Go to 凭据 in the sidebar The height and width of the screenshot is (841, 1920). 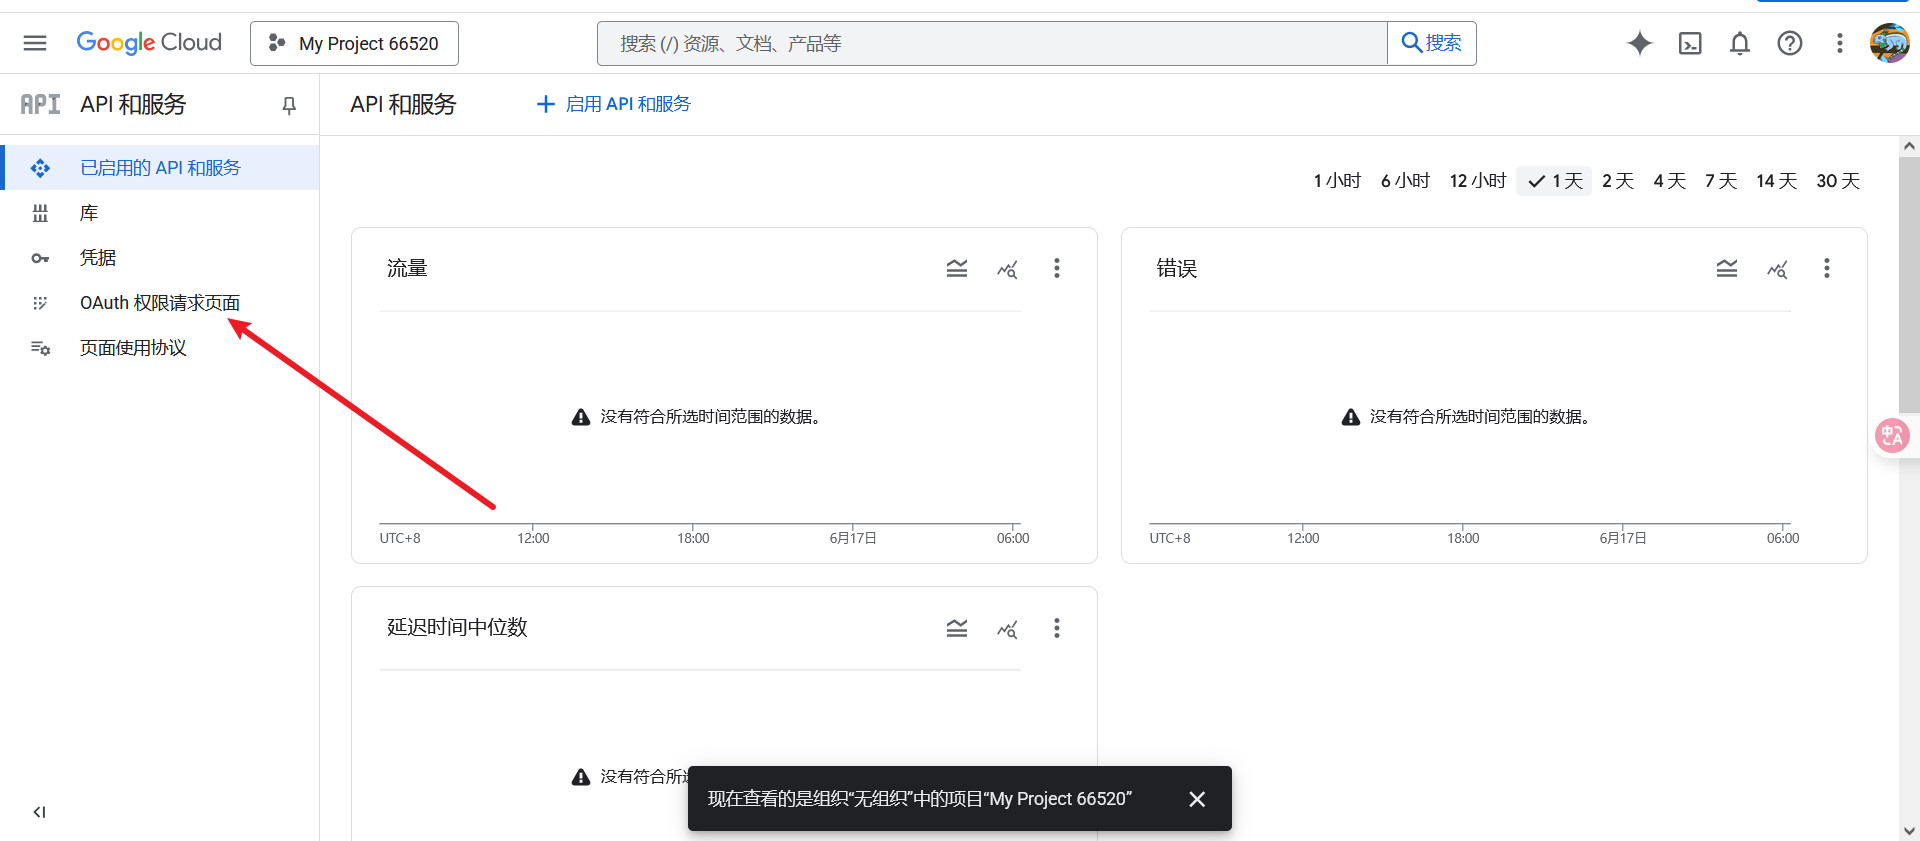tap(98, 258)
